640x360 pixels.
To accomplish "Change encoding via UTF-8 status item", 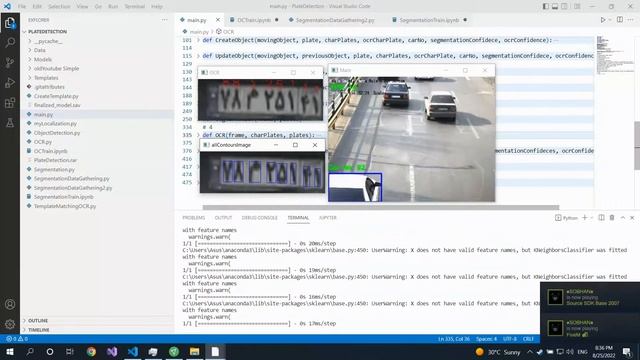I will [510, 339].
